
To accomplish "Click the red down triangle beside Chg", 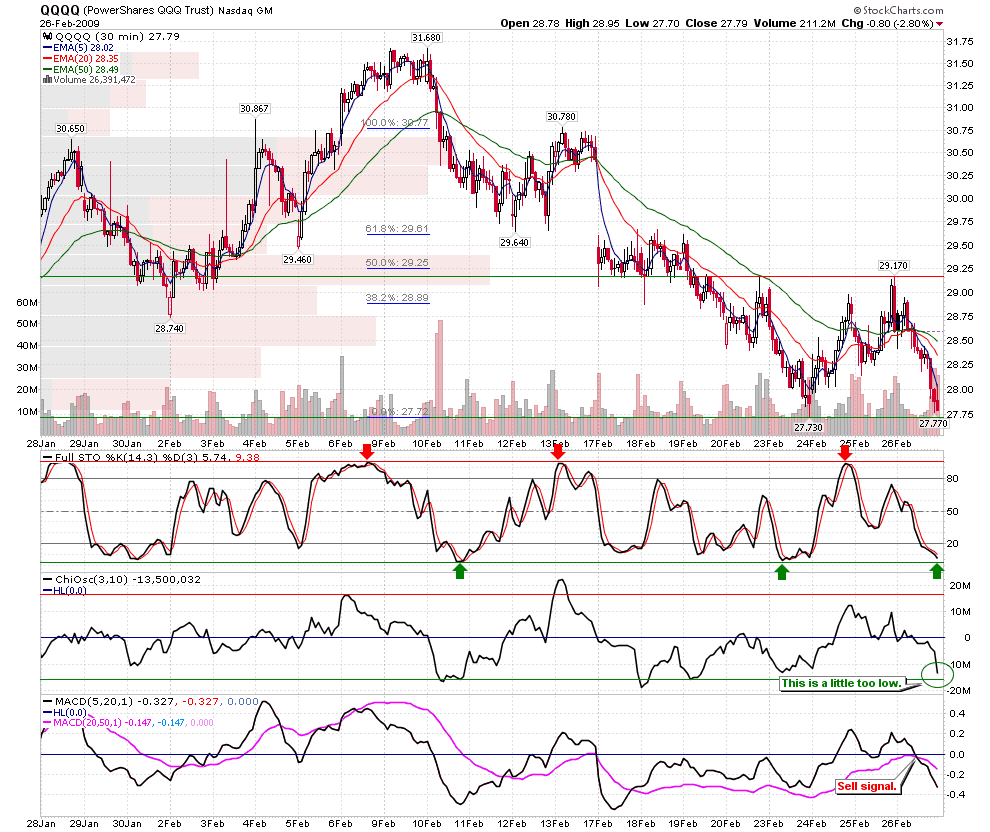I will tap(939, 24).
